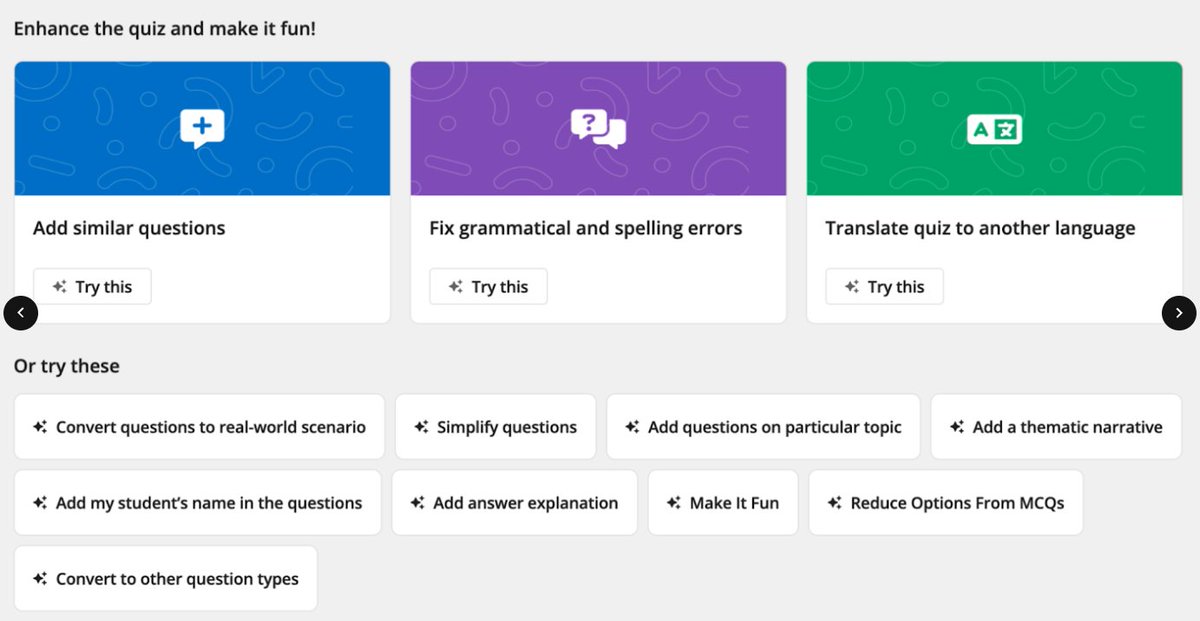The width and height of the screenshot is (1200, 621).
Task: Open the blue Add similar questions card banner
Action: coord(202,129)
